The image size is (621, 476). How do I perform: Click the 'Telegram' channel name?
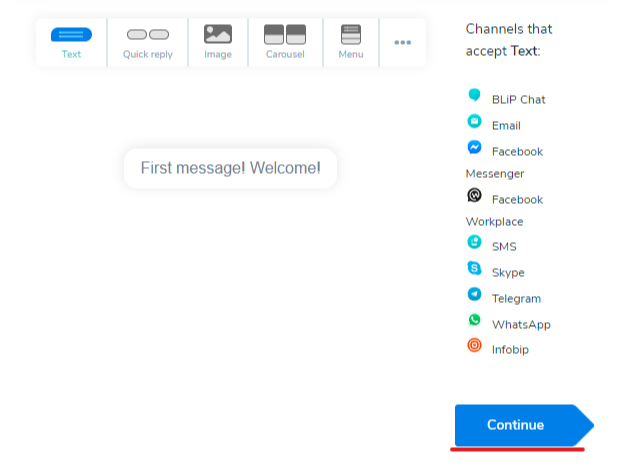point(516,299)
